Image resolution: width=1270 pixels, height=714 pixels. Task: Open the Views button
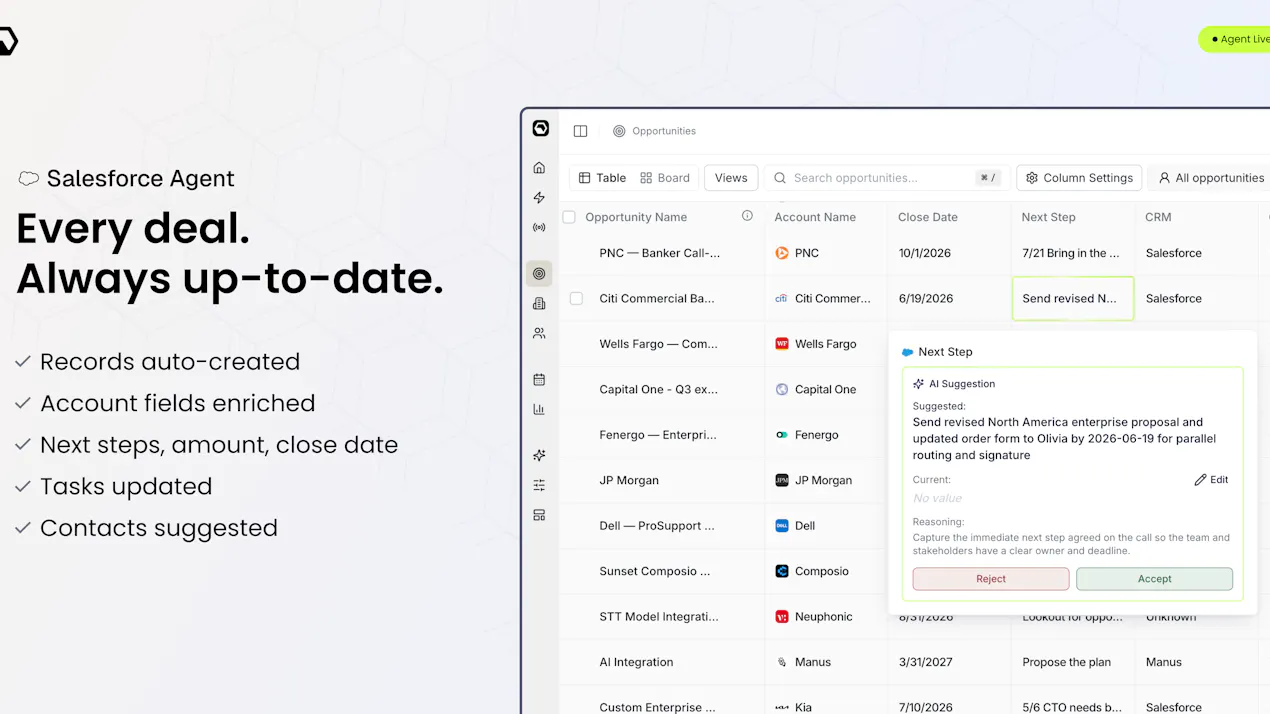point(731,178)
